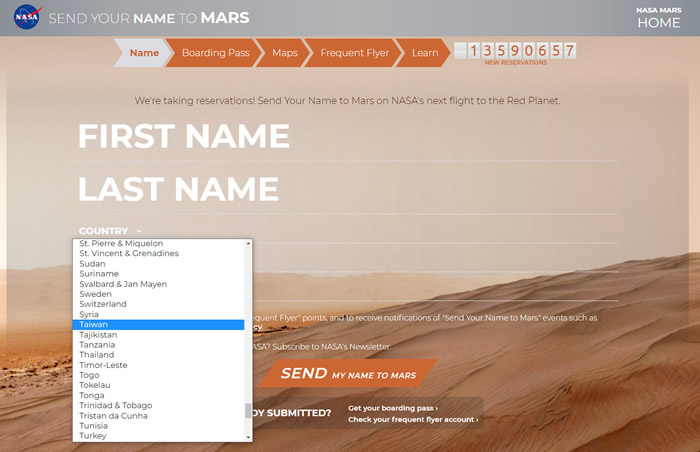Switch to the Boarding Pass tab
700x452 pixels.
pyautogui.click(x=215, y=53)
